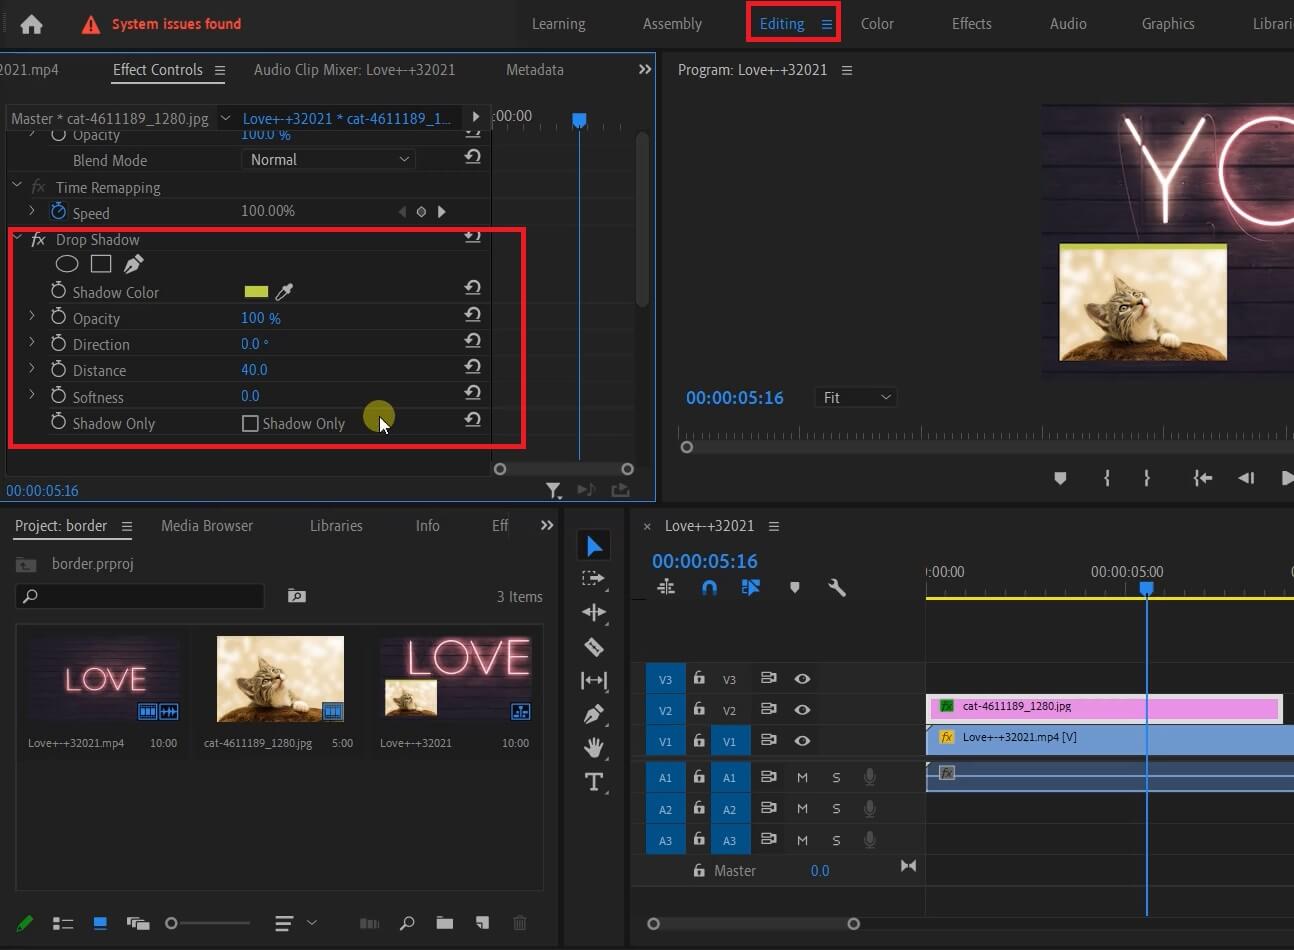Viewport: 1294px width, 950px height.
Task: Switch to the Learning workspace
Action: [558, 24]
